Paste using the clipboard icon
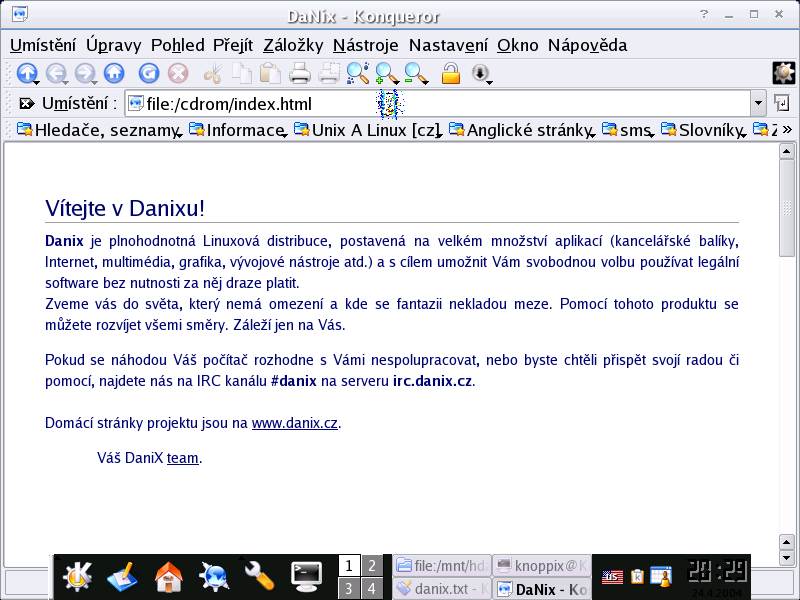800x600 pixels. (270, 73)
